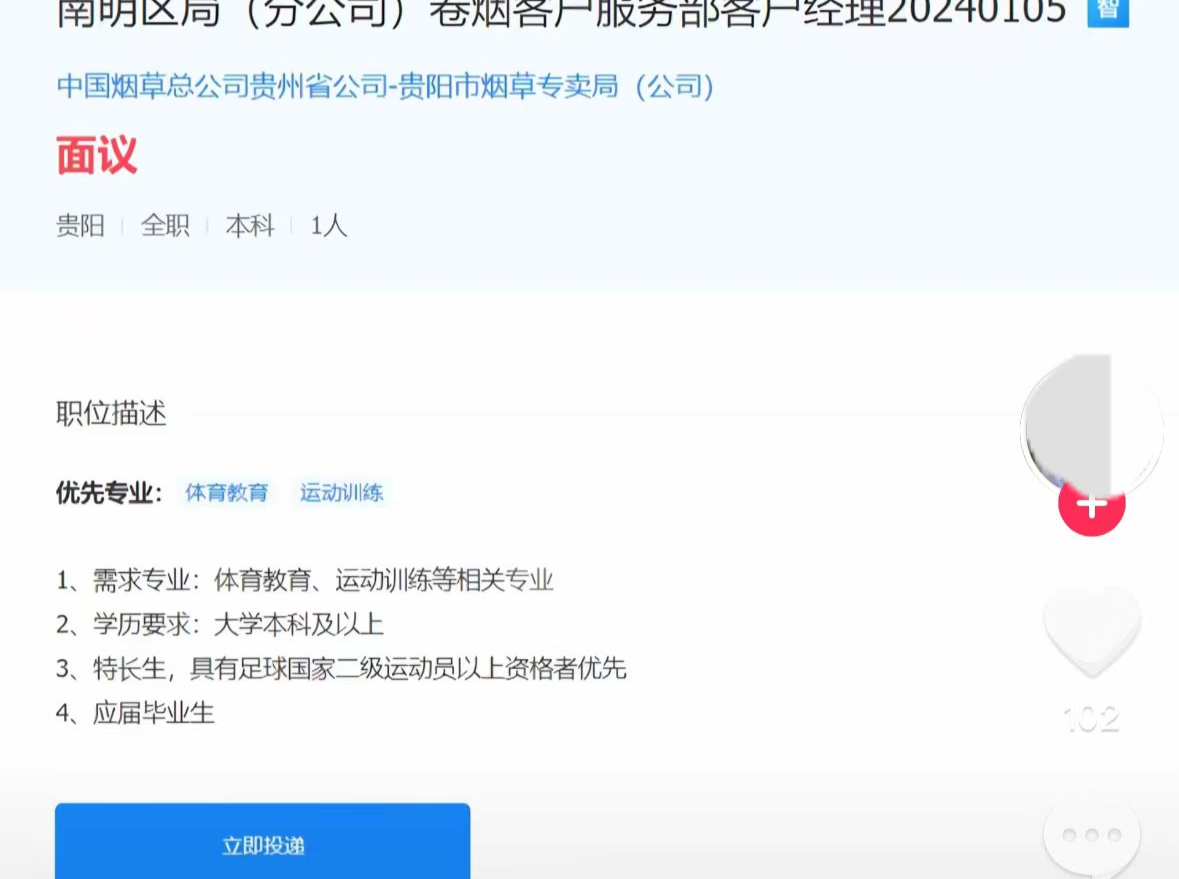Open the uploader's round avatar

coord(1091,426)
